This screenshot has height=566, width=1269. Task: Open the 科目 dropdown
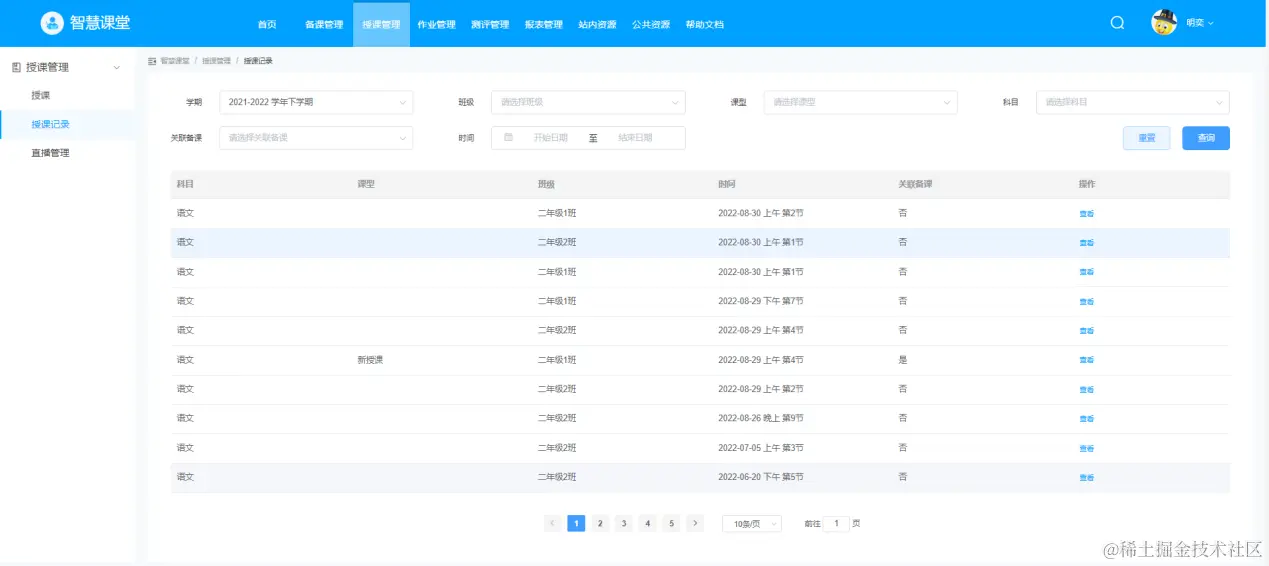1133,102
